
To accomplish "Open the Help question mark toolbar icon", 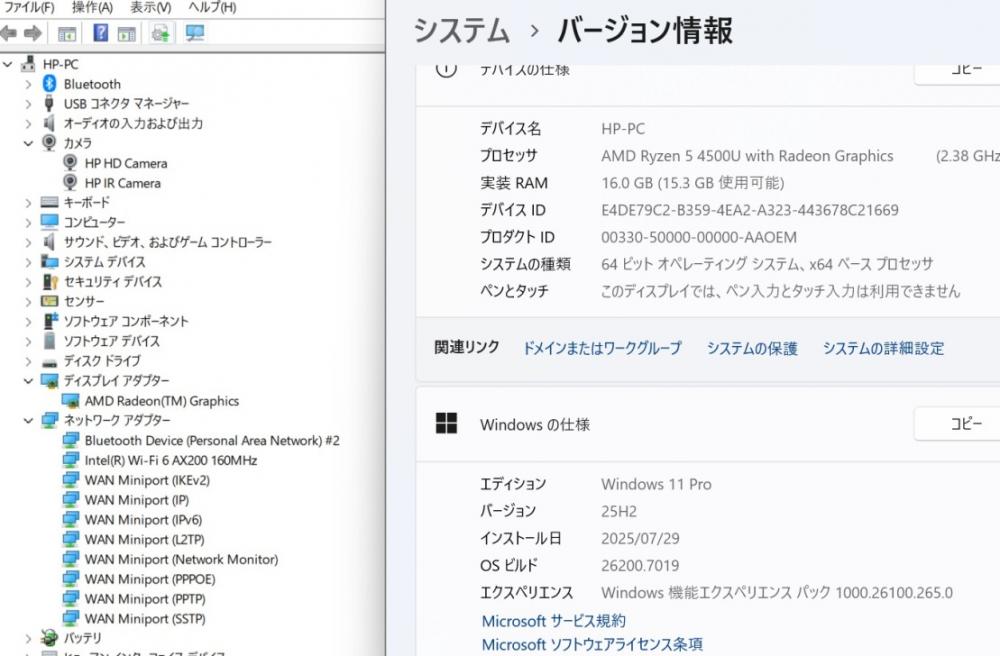I will click(100, 33).
